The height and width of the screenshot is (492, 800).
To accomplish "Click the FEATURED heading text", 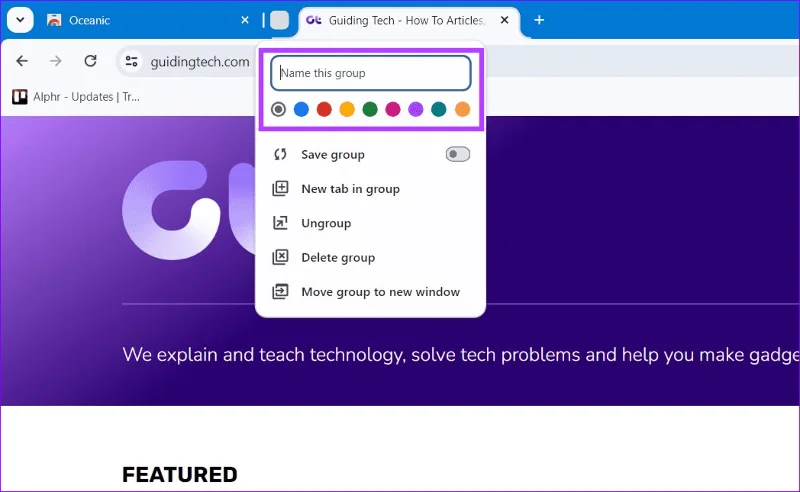I will [x=180, y=475].
